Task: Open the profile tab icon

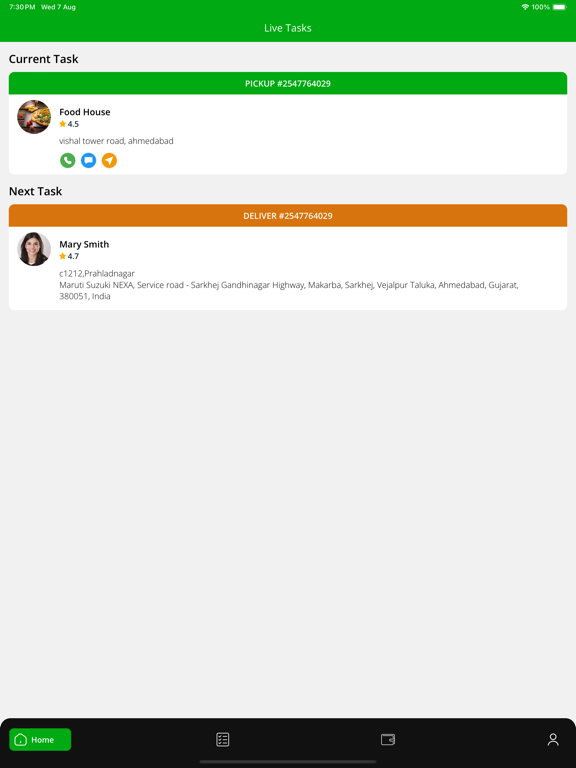Action: click(553, 740)
